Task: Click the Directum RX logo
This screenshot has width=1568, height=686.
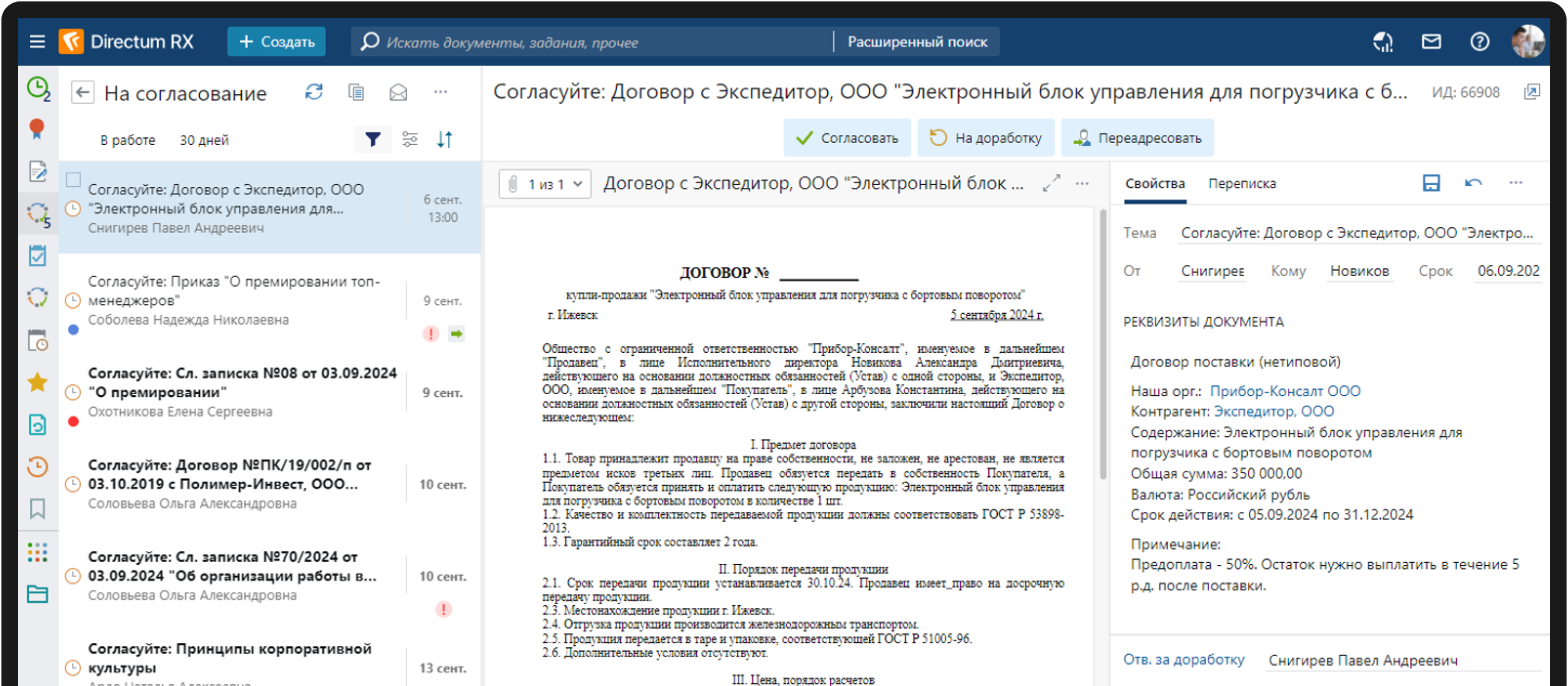Action: (125, 42)
